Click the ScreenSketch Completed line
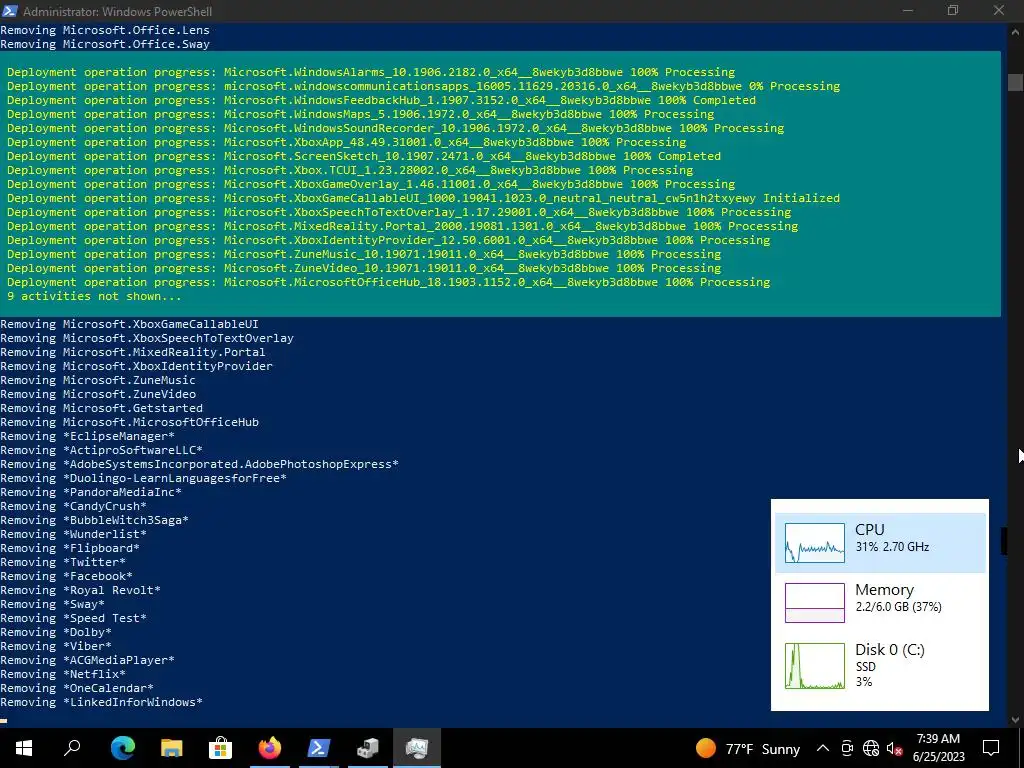 point(364,156)
